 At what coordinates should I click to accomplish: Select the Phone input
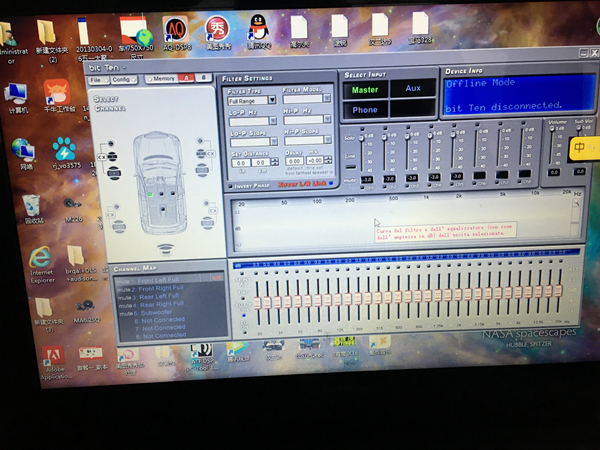tap(366, 110)
